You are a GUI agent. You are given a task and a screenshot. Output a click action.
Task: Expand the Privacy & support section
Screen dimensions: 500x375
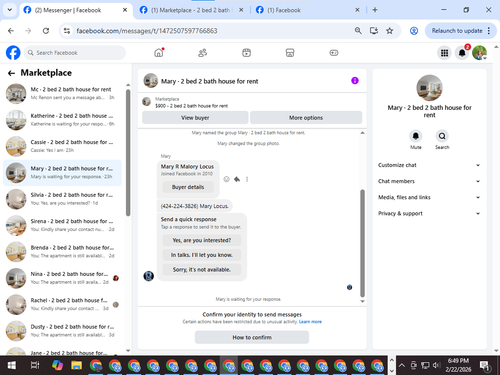click(x=429, y=213)
